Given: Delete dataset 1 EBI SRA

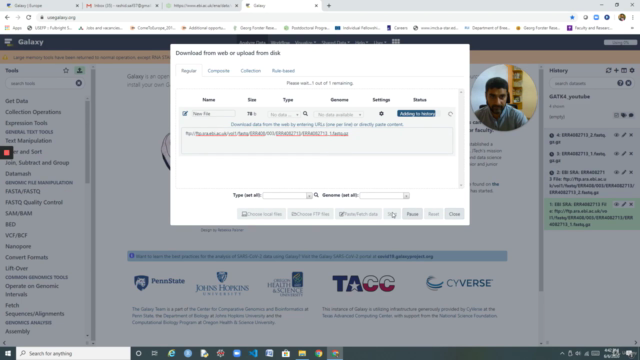Looking at the screenshot, I should click(x=631, y=204).
